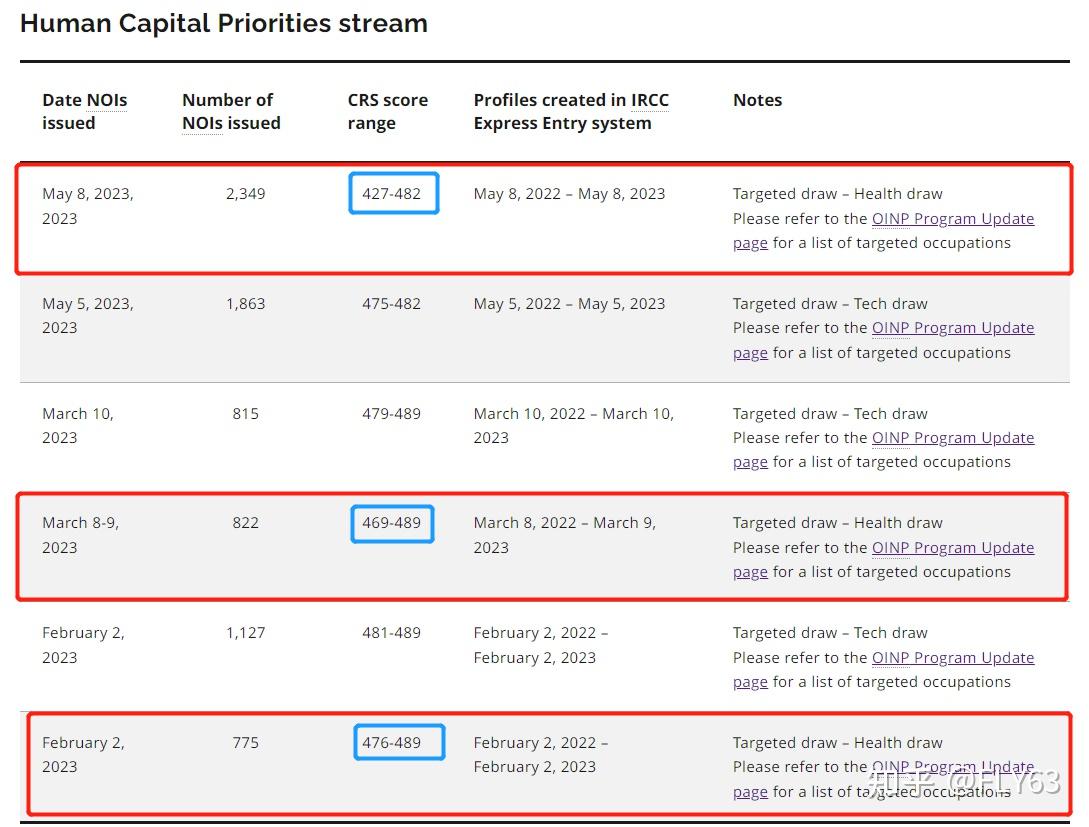
Task: Open OINP Program Update link in May 5 row
Action: click(953, 328)
